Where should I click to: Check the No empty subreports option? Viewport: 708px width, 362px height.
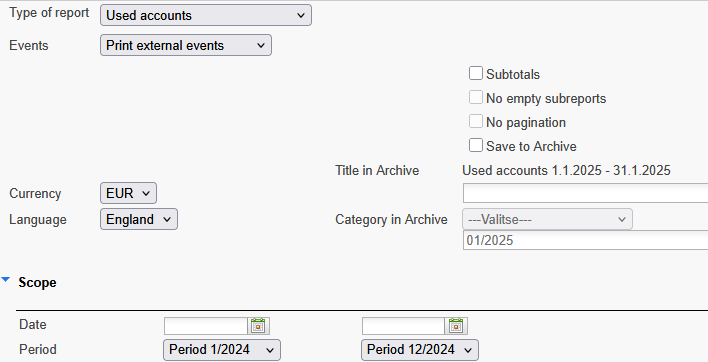[475, 97]
